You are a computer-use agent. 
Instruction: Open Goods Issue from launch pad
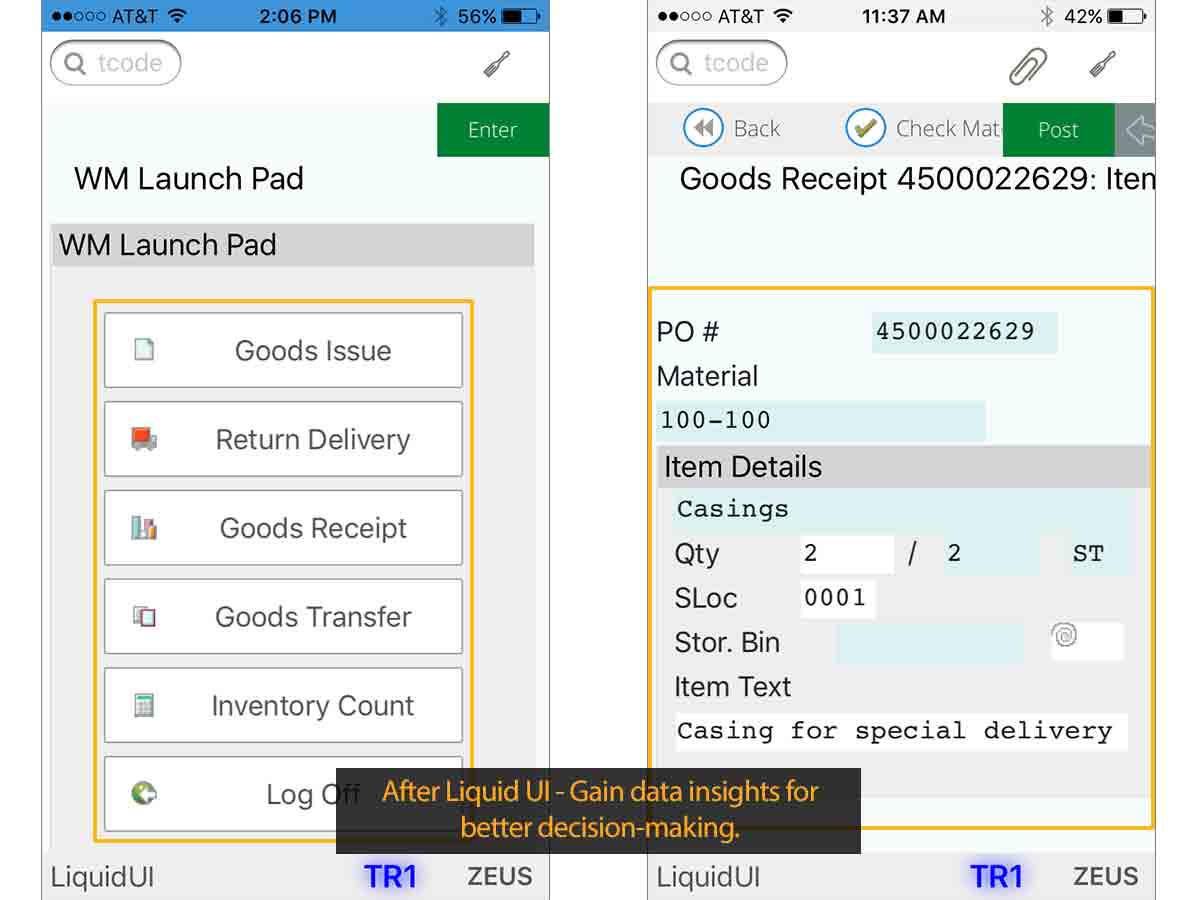283,350
